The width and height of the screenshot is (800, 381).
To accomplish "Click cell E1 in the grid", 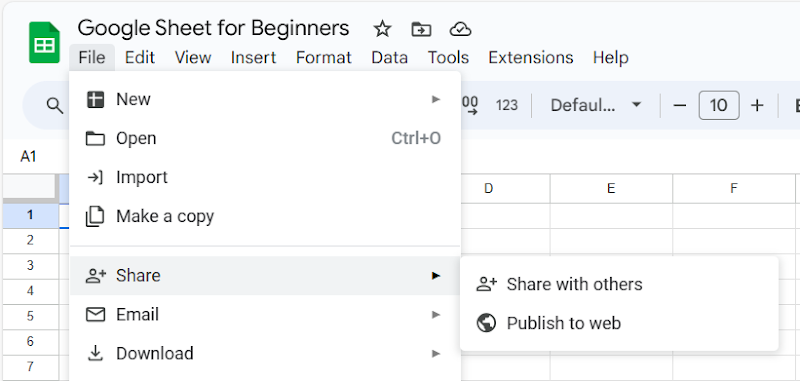I will 611,216.
